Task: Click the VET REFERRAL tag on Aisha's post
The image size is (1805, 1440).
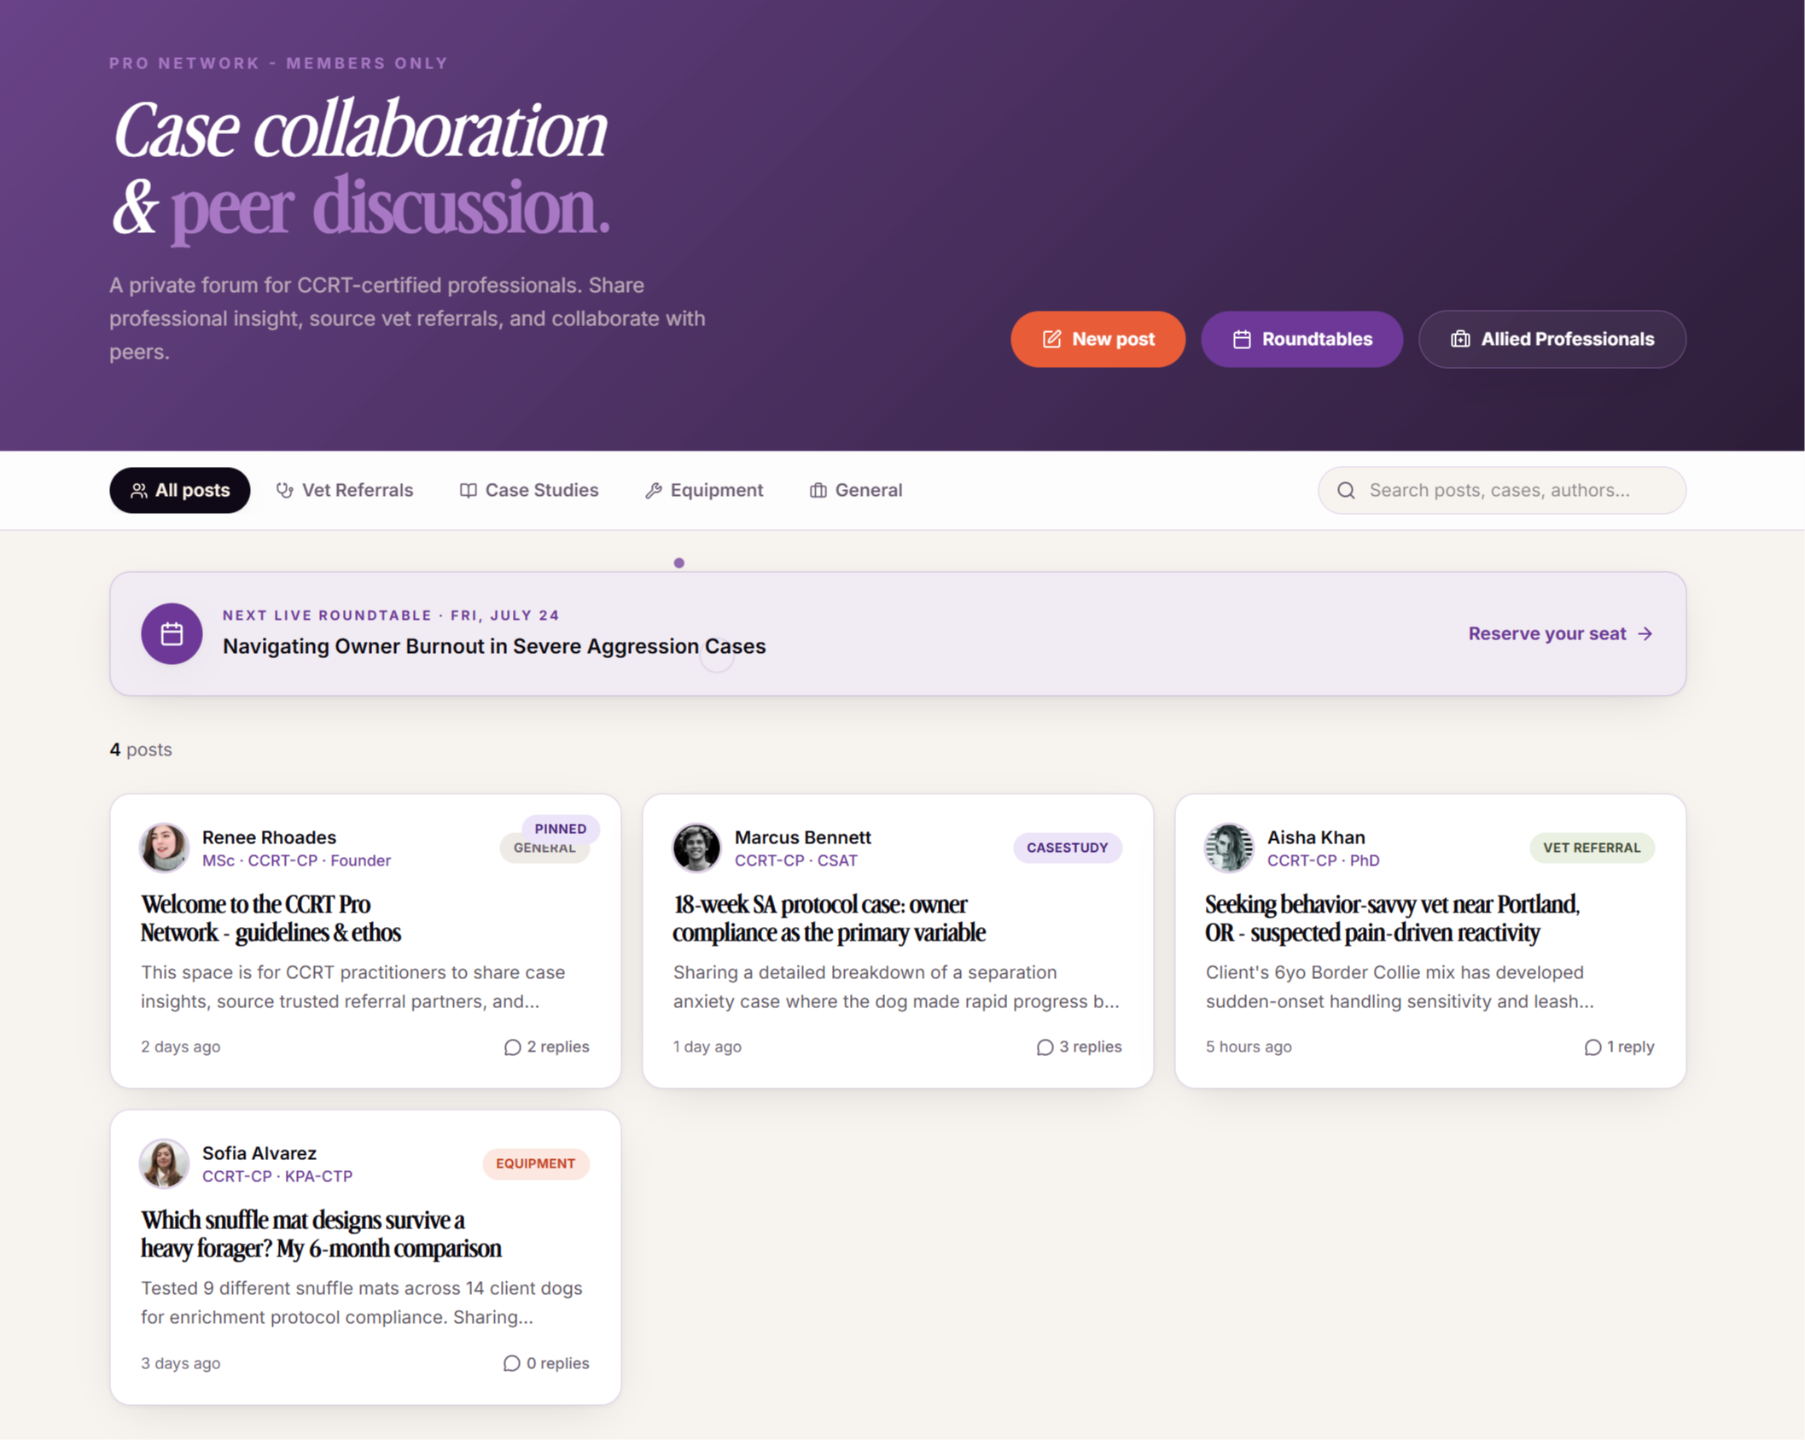Action: [x=1591, y=848]
